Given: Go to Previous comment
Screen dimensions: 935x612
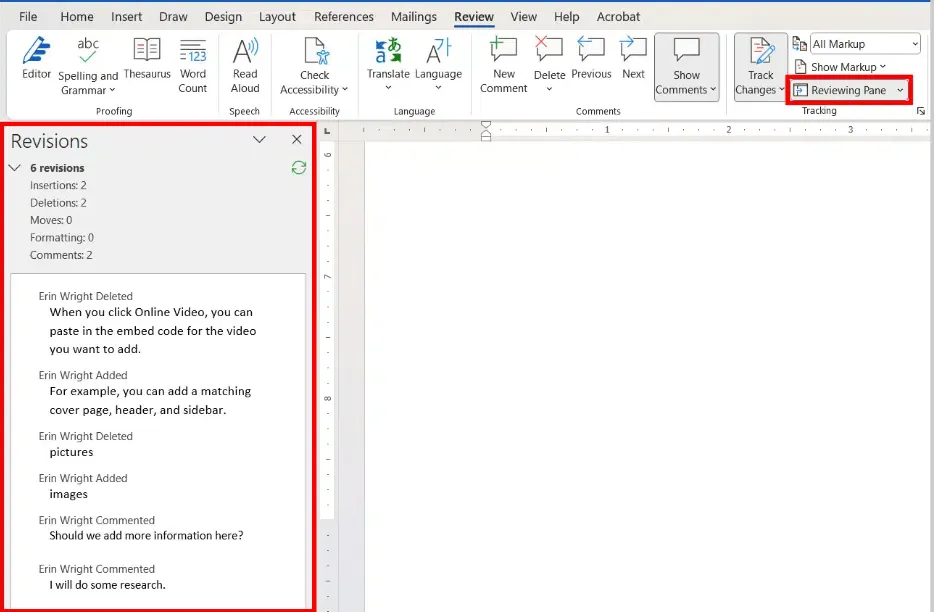Looking at the screenshot, I should tap(591, 58).
